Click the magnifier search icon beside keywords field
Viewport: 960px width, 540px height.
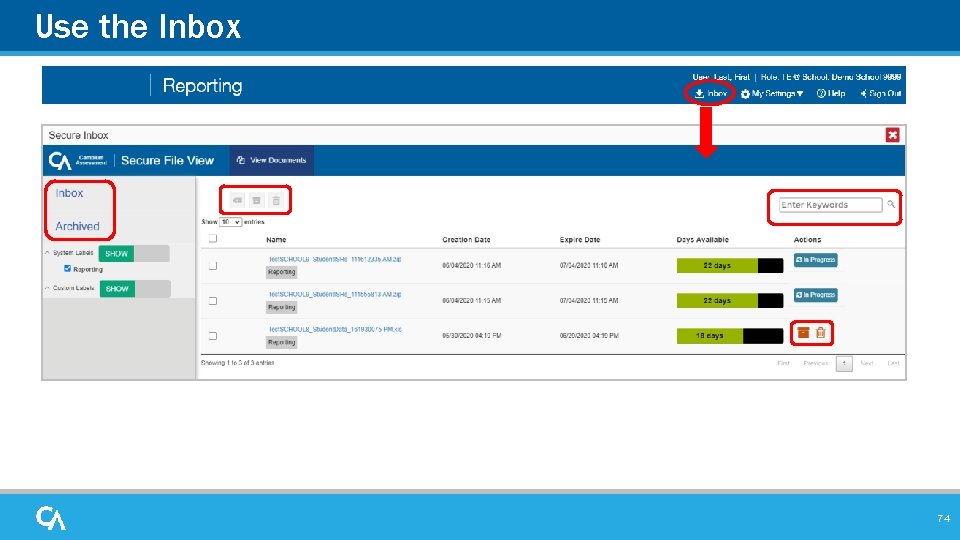click(x=891, y=204)
